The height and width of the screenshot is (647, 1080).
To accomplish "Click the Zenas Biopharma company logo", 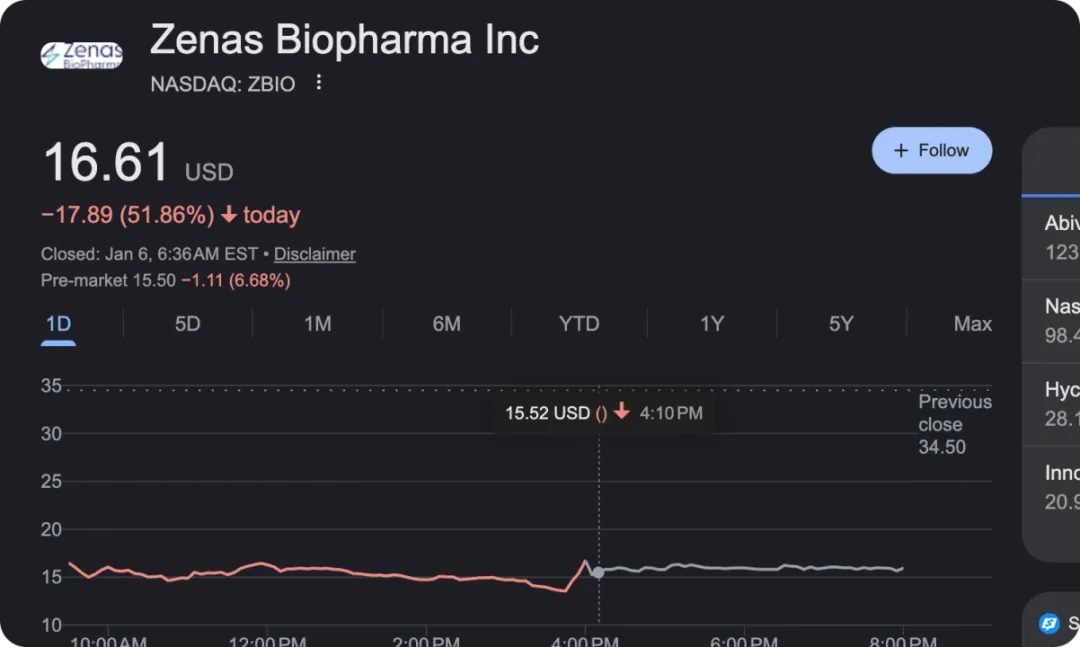I will click(x=81, y=55).
